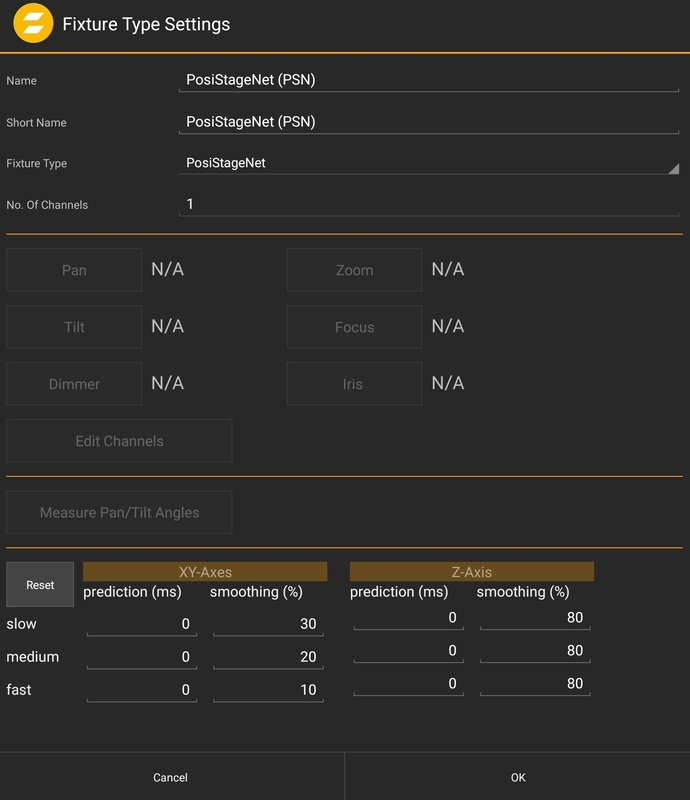Click the N/A value beside Dimmer

167,383
